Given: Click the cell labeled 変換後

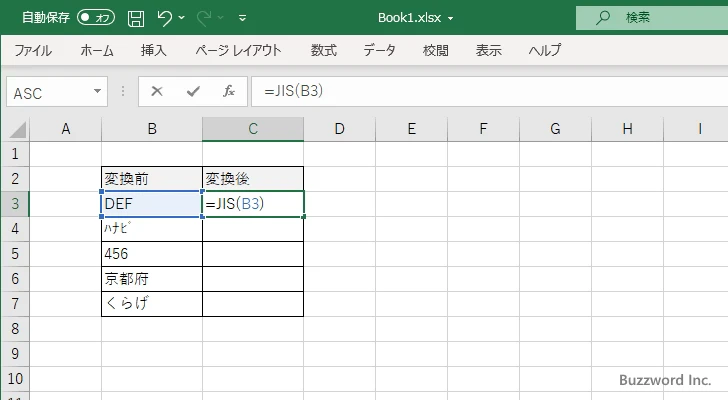Looking at the screenshot, I should [x=253, y=179].
